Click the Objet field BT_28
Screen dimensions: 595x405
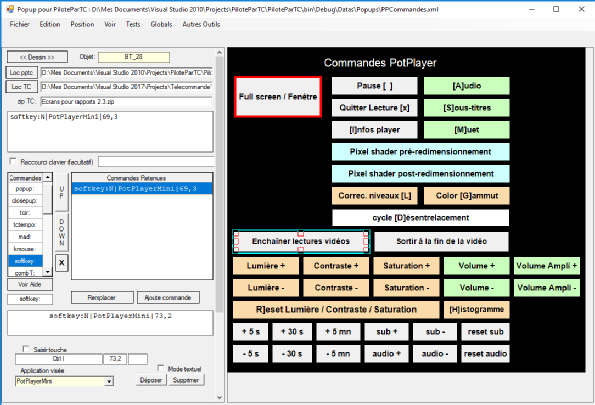coord(134,57)
